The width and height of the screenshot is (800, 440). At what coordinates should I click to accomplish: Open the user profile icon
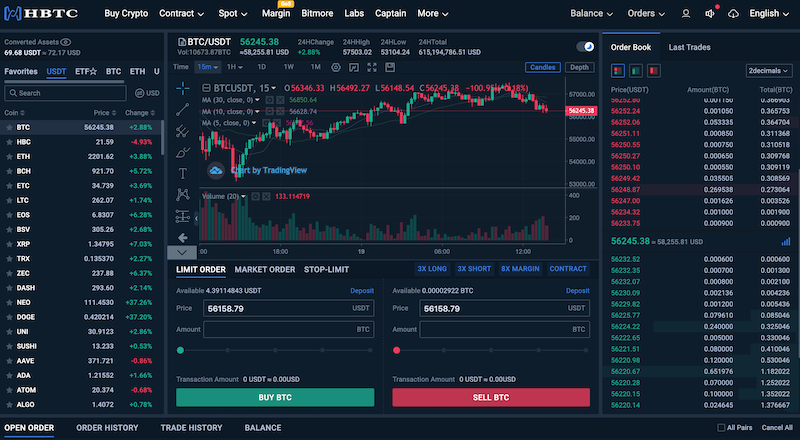click(x=686, y=14)
